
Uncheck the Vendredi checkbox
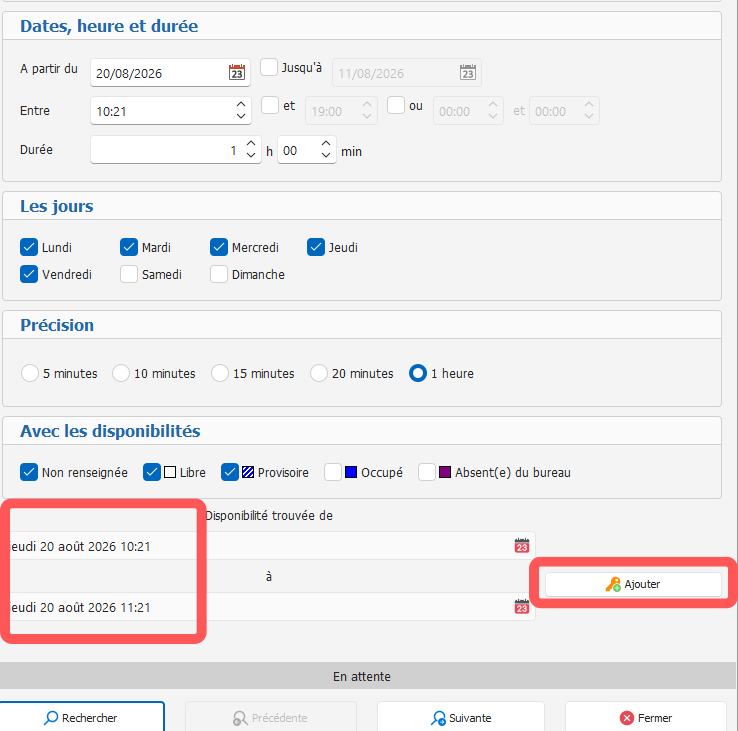pos(29,274)
